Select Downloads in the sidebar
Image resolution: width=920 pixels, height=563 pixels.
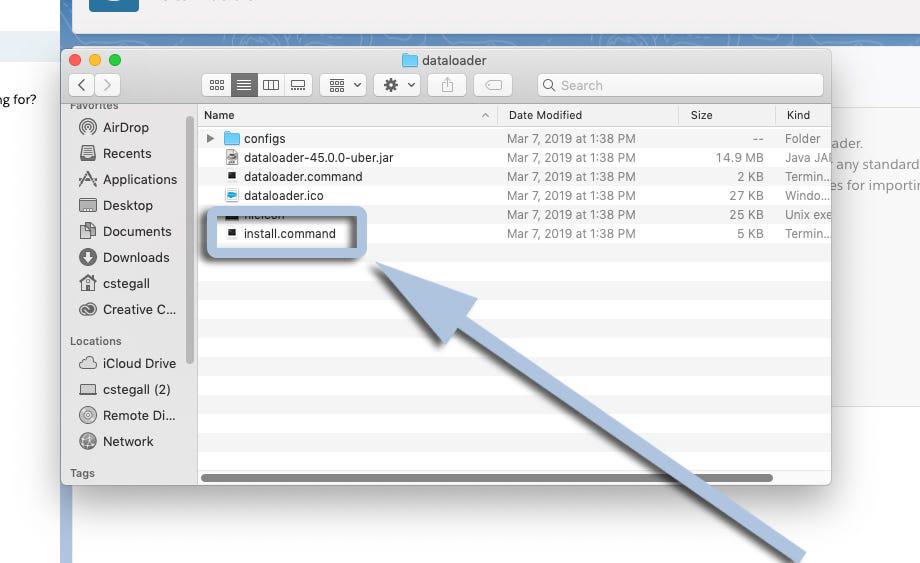click(x=136, y=257)
